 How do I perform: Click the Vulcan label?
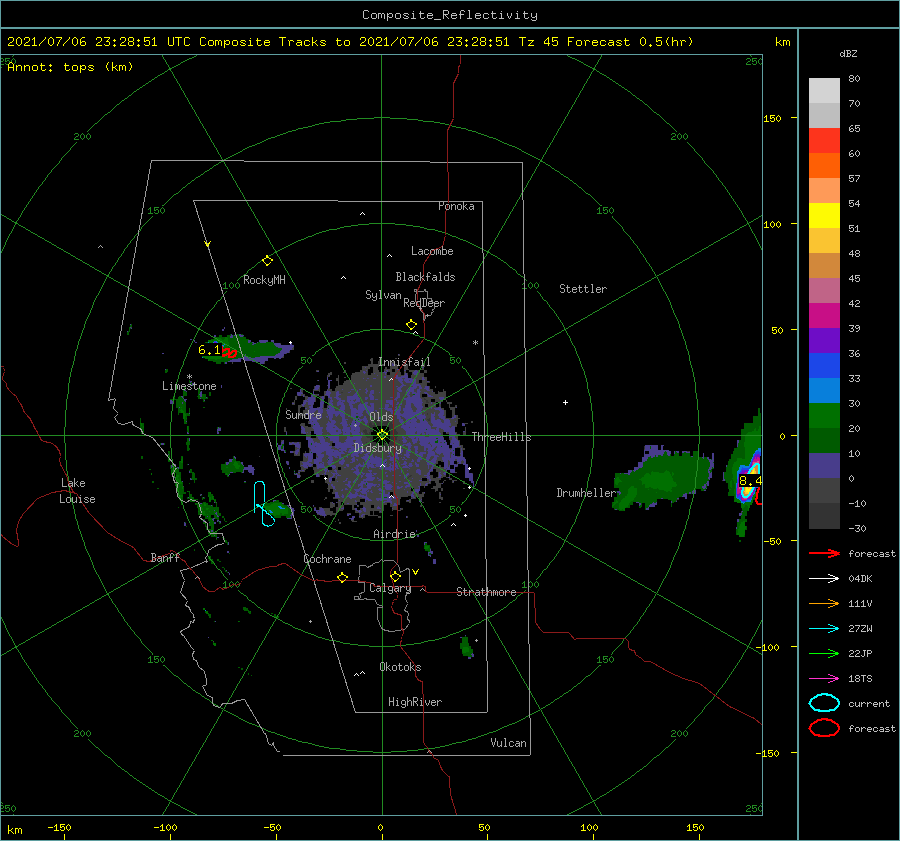pos(509,743)
